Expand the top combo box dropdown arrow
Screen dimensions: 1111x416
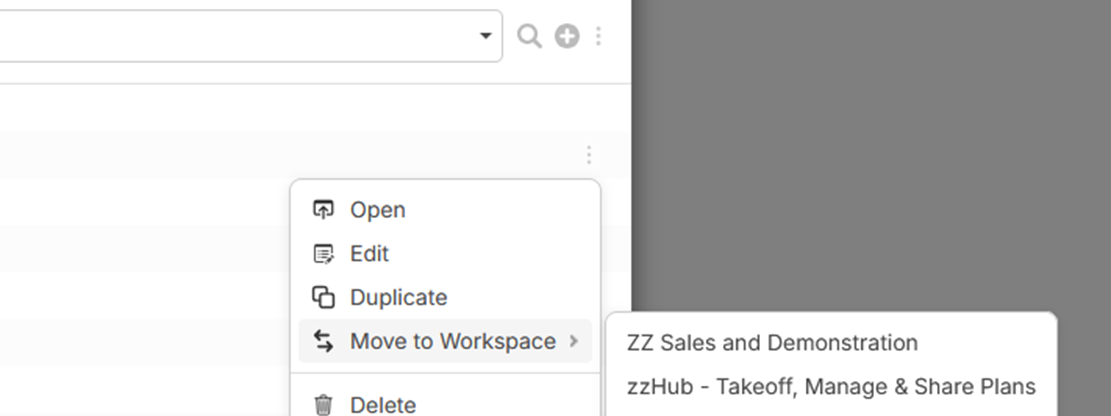point(486,36)
